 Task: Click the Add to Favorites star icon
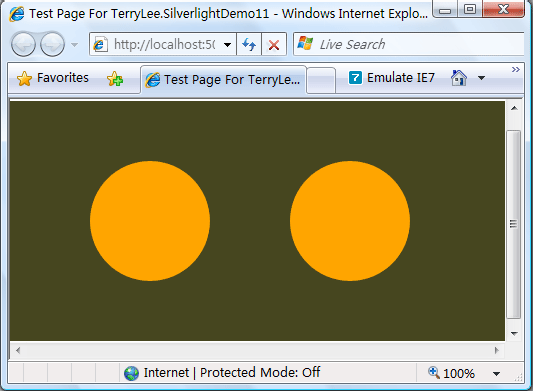click(x=115, y=79)
